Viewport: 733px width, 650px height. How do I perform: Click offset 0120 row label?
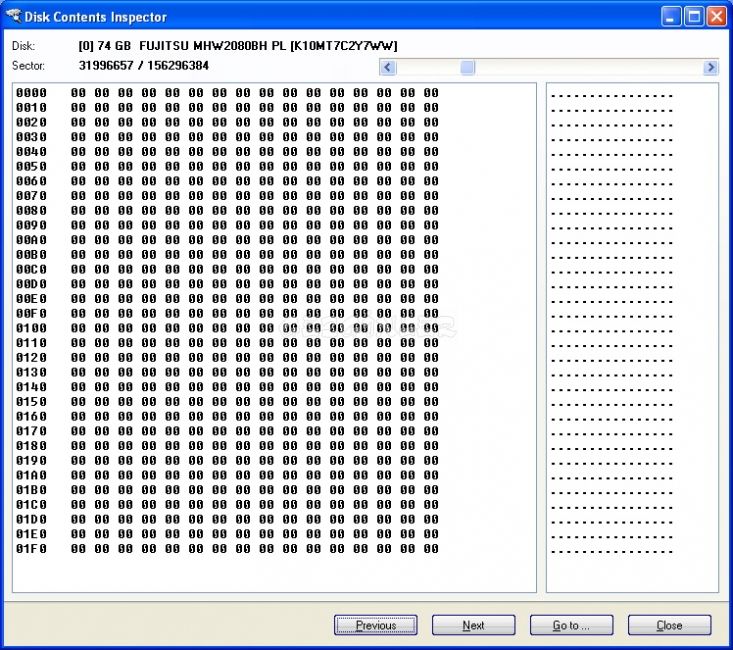click(31, 358)
